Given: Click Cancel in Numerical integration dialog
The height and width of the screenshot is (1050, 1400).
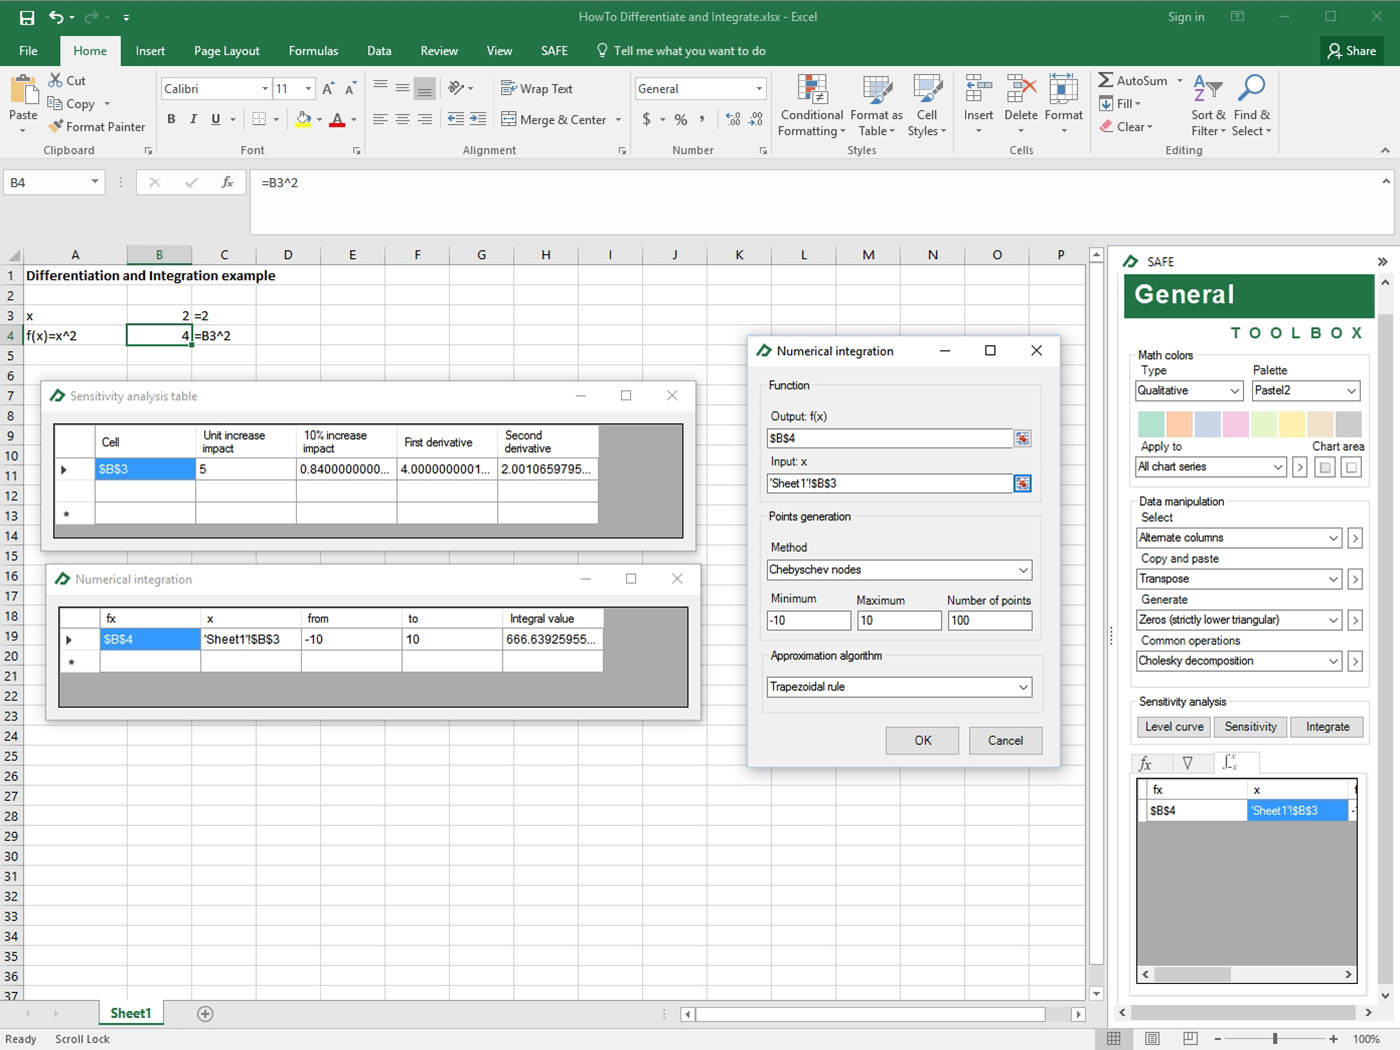Looking at the screenshot, I should coord(1005,741).
